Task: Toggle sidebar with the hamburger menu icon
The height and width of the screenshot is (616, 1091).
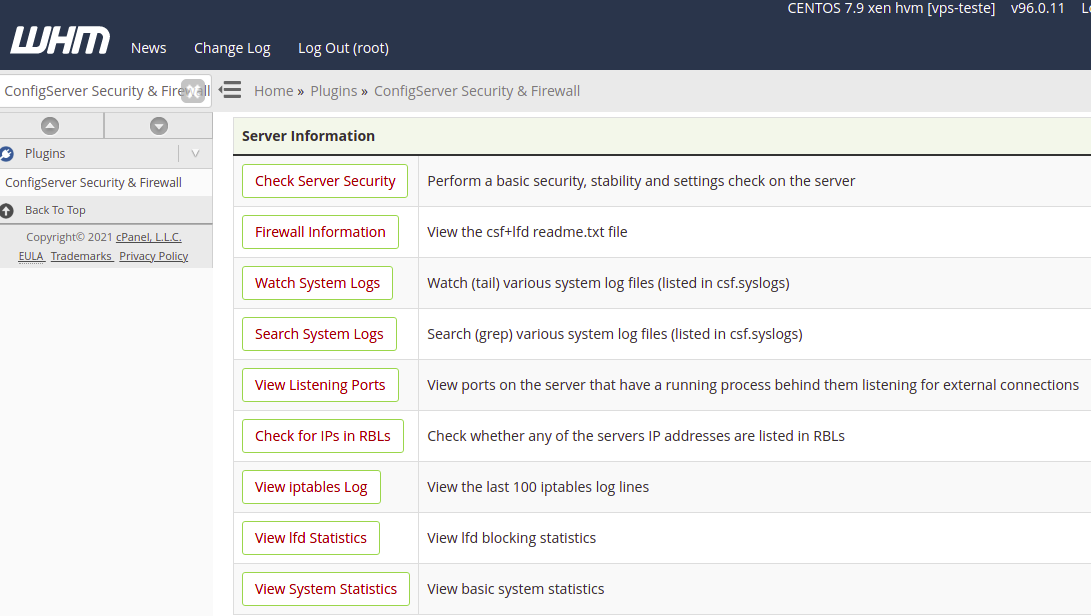Action: pos(230,90)
